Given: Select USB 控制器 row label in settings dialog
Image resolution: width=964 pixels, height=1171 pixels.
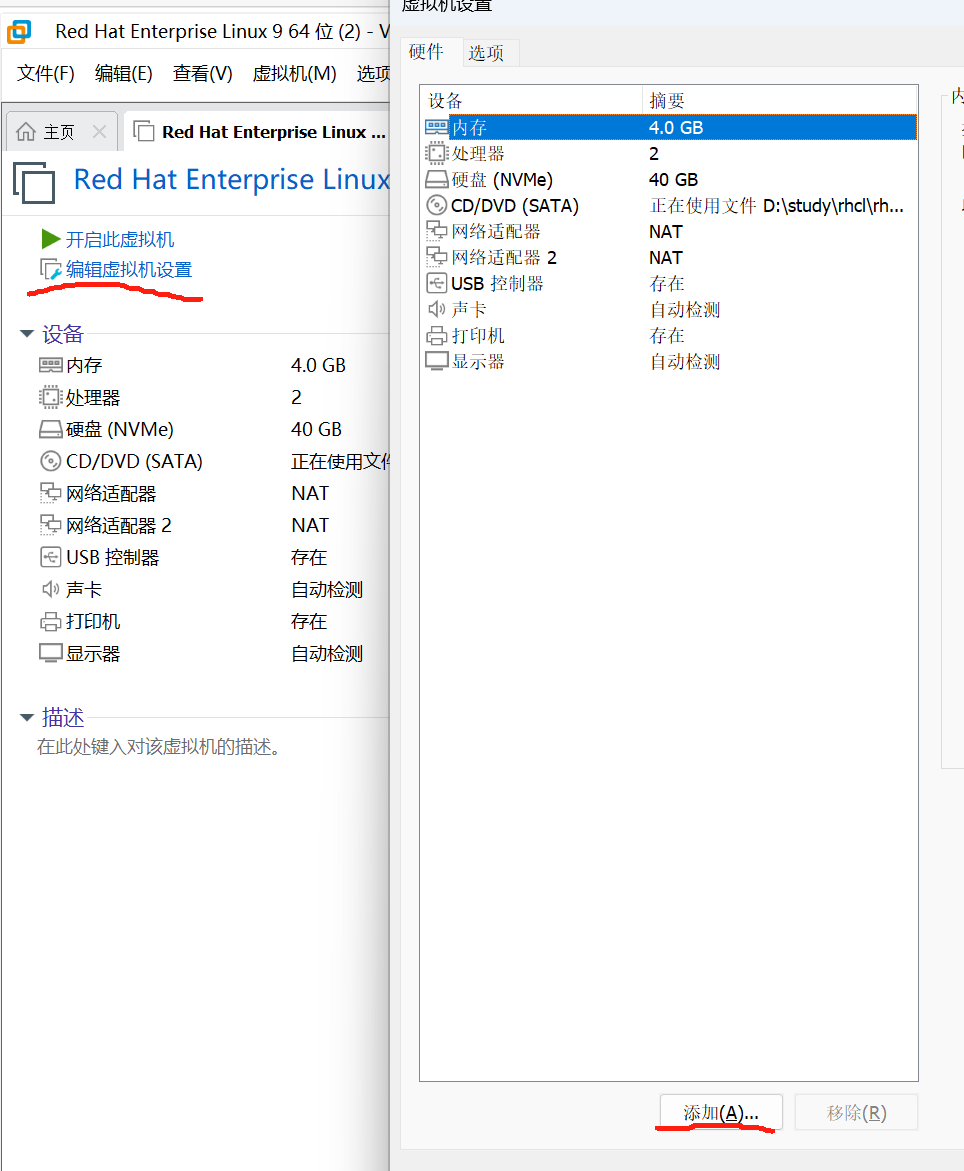Looking at the screenshot, I should (x=497, y=284).
